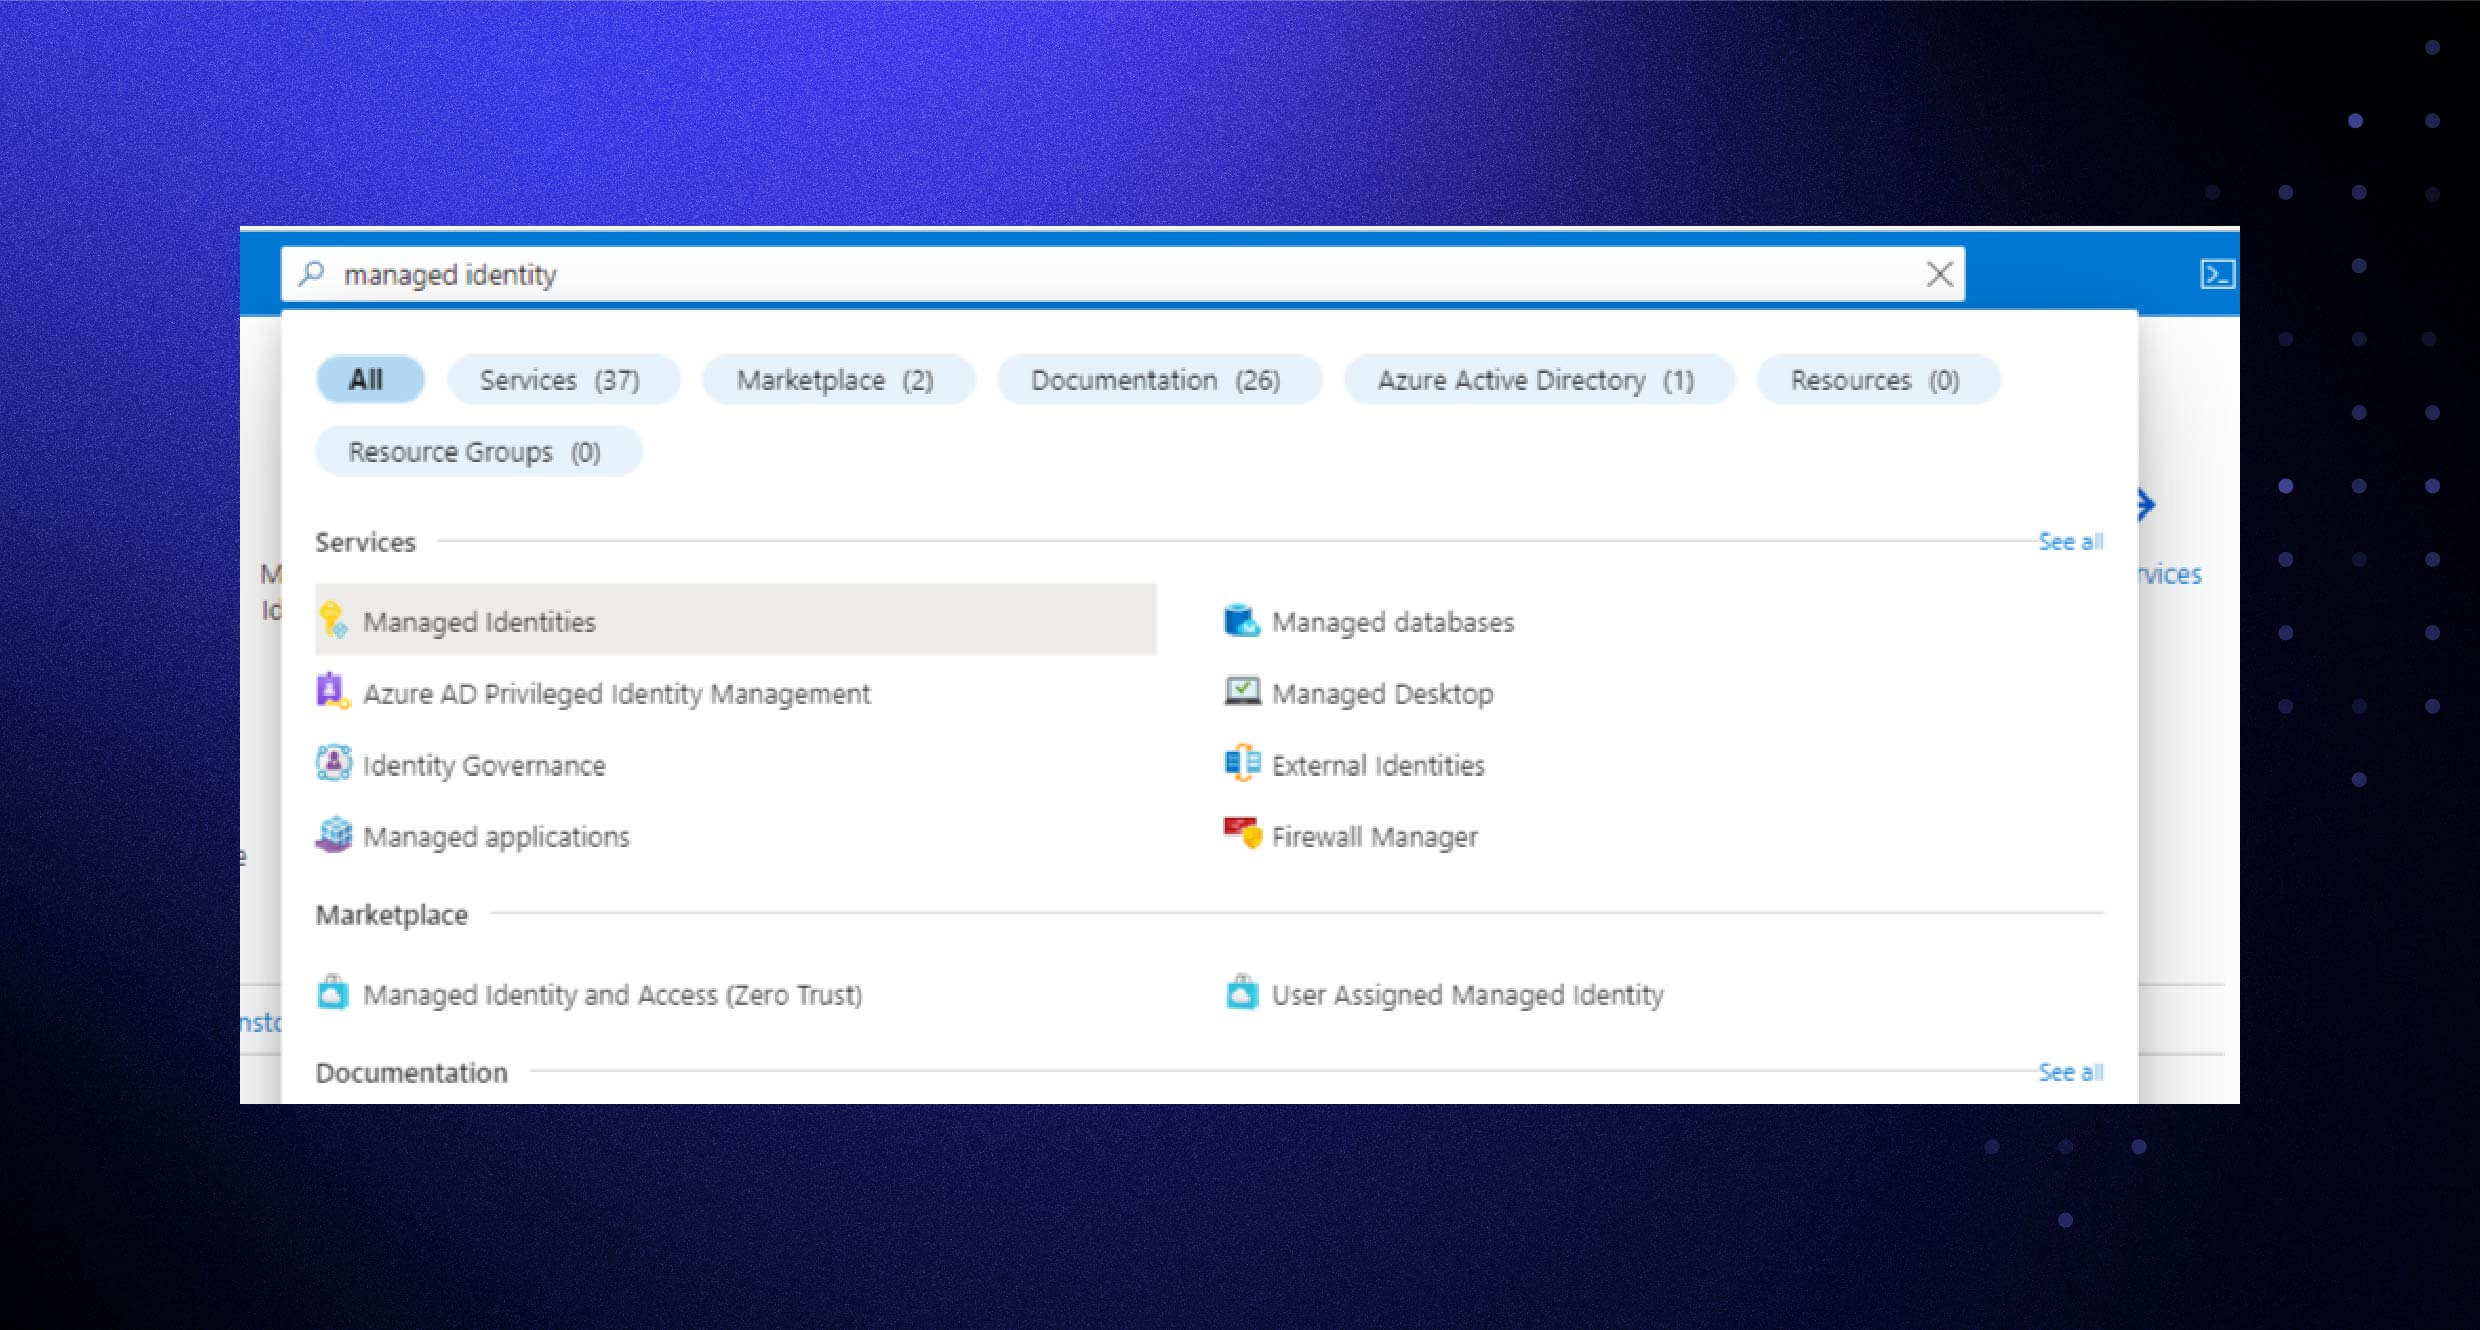Select the All results filter
This screenshot has height=1330, width=2480.
coord(369,379)
